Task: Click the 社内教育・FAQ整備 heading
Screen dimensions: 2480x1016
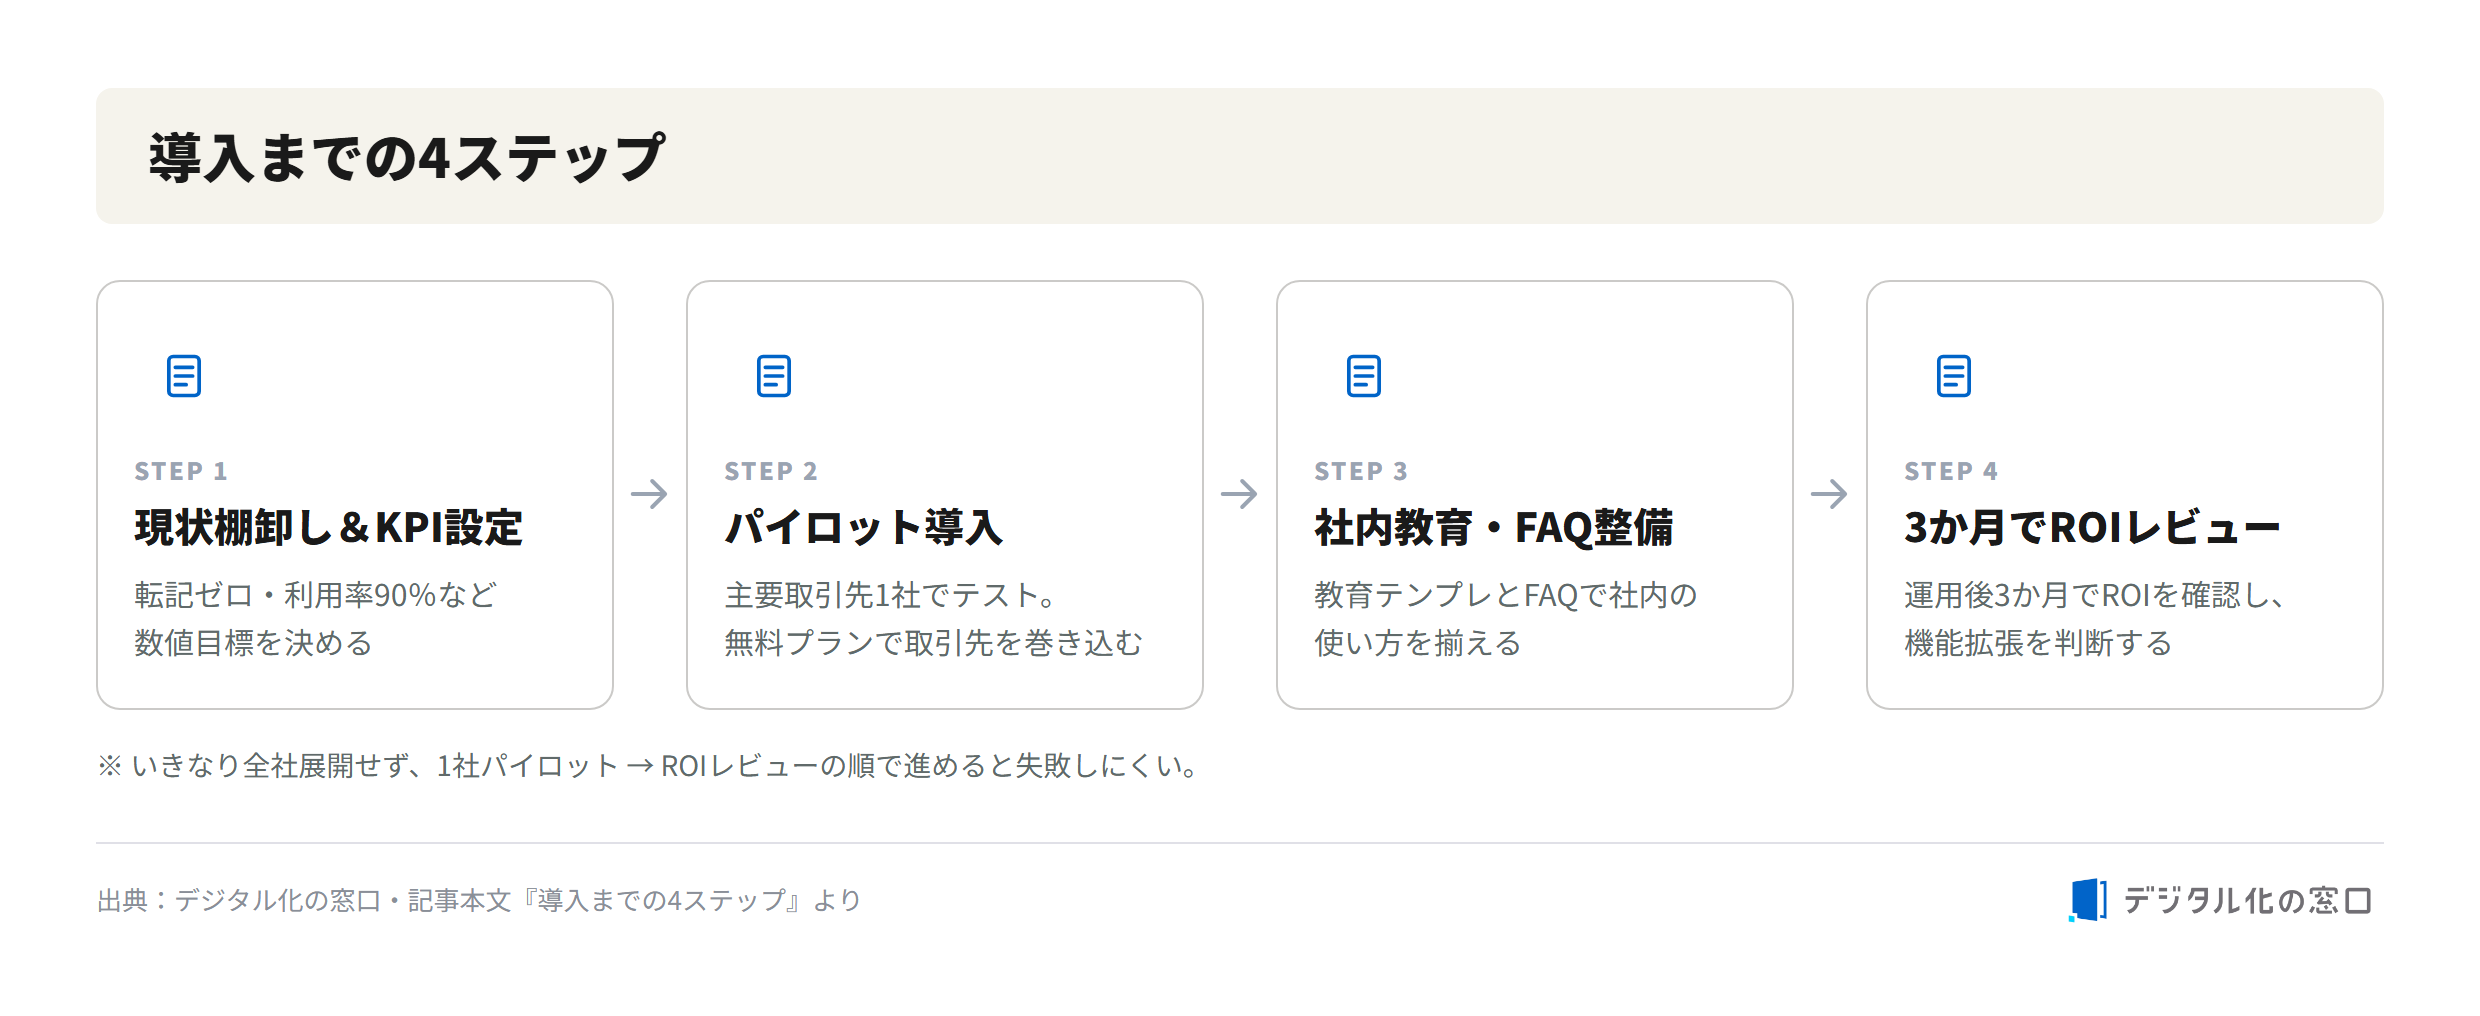Action: pos(1494,528)
